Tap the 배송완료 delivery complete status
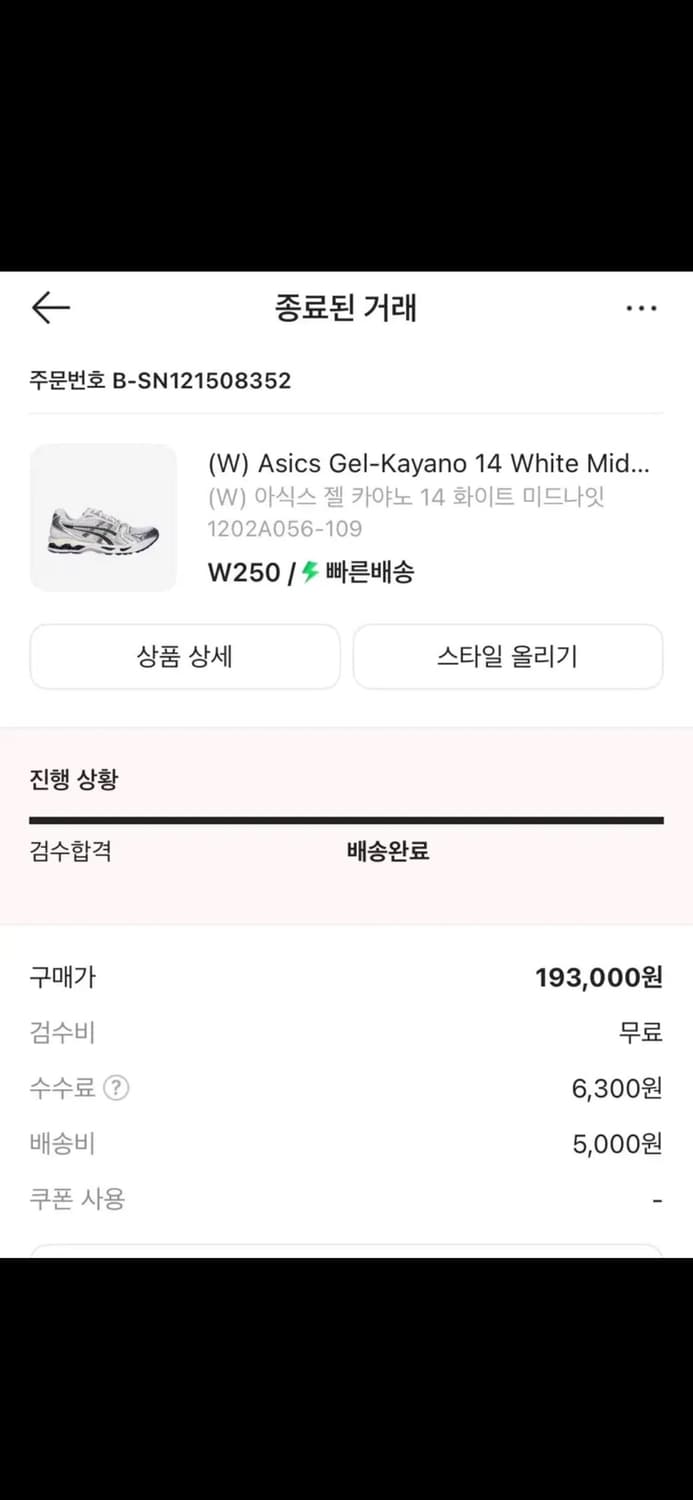Viewport: 693px width, 1500px height. (388, 851)
